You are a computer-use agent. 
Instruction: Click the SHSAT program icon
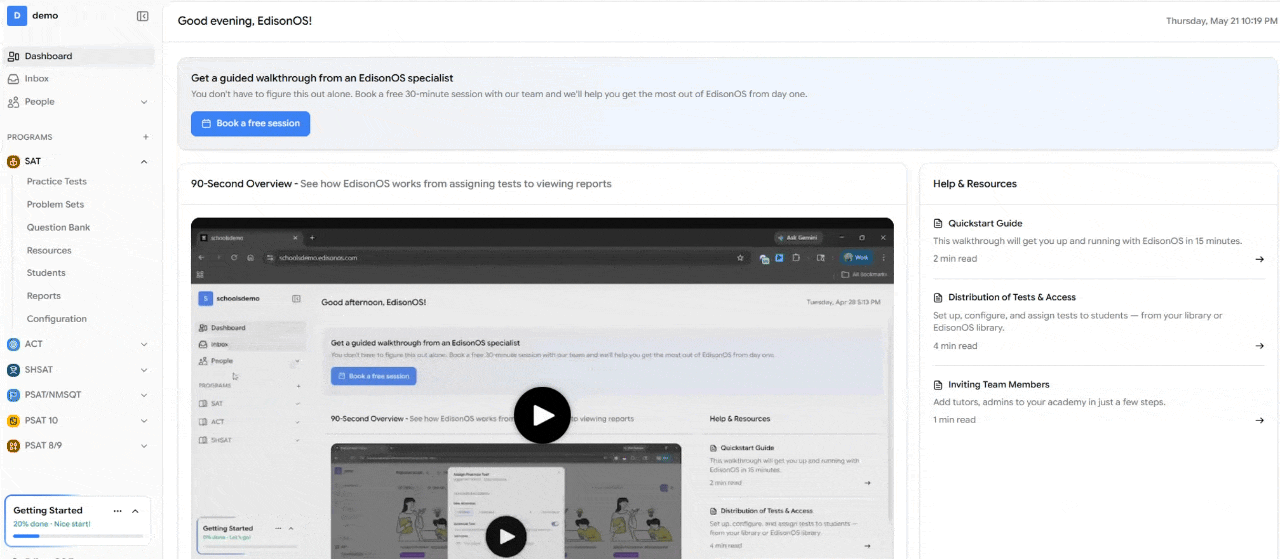pos(14,370)
